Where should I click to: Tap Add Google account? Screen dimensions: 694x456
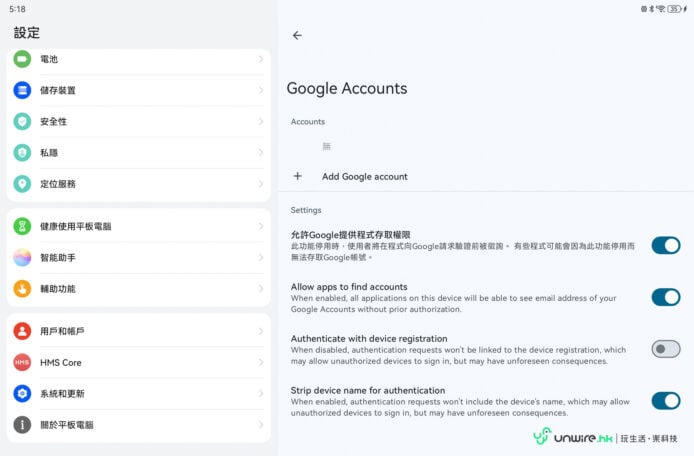pos(364,177)
